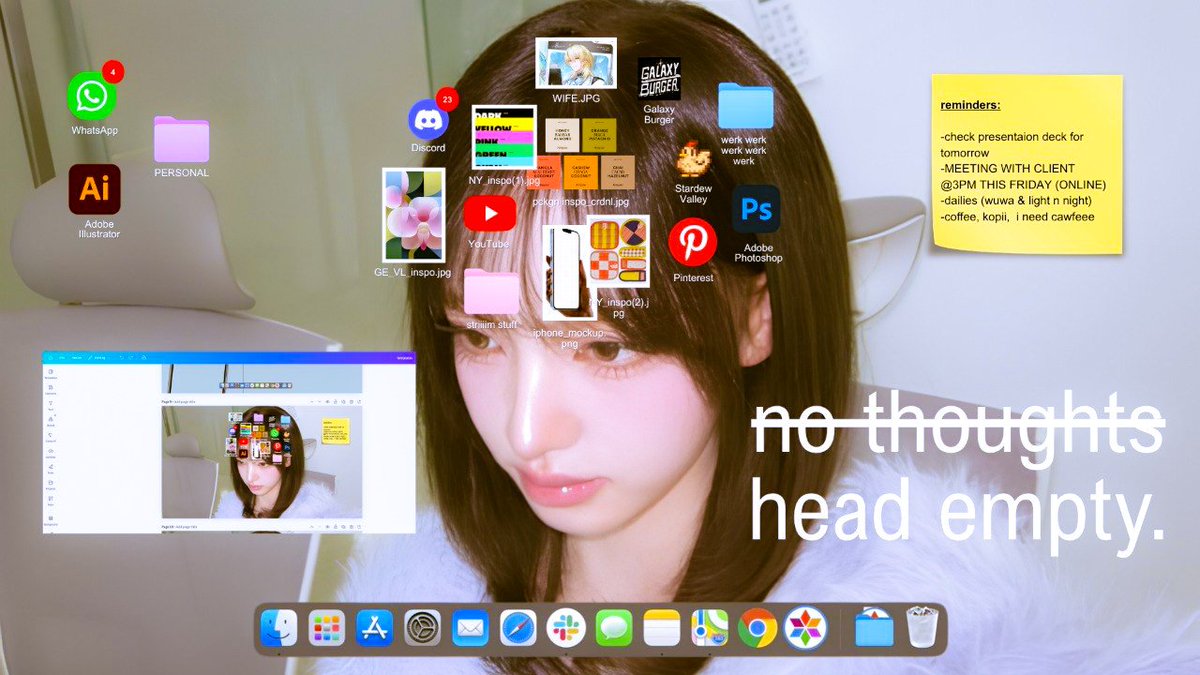Click the 'check presentaion deck' reminder line
The width and height of the screenshot is (1200, 675).
tap(1012, 144)
